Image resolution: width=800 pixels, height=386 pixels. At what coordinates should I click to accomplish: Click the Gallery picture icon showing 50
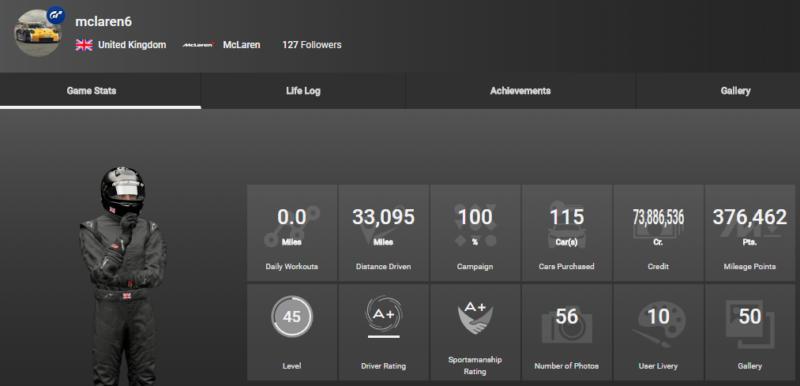point(750,323)
